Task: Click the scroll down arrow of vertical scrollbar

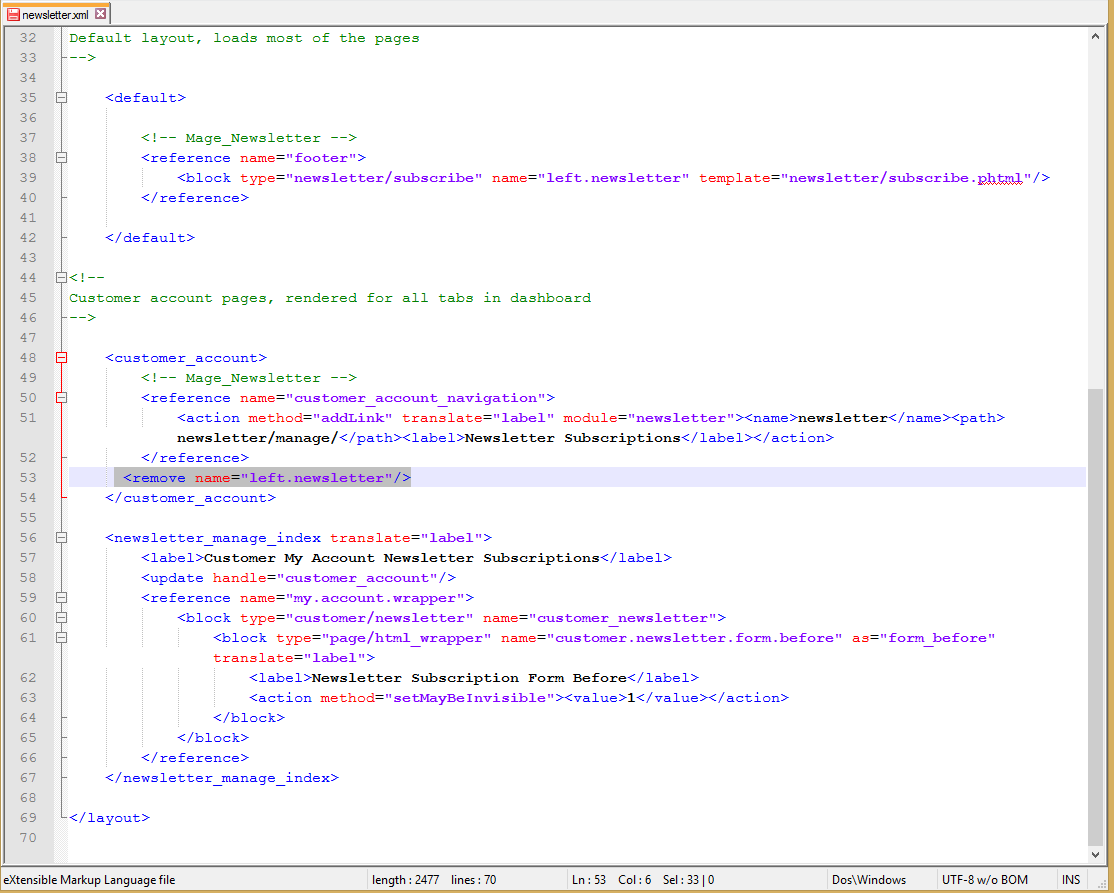Action: pyautogui.click(x=1095, y=855)
